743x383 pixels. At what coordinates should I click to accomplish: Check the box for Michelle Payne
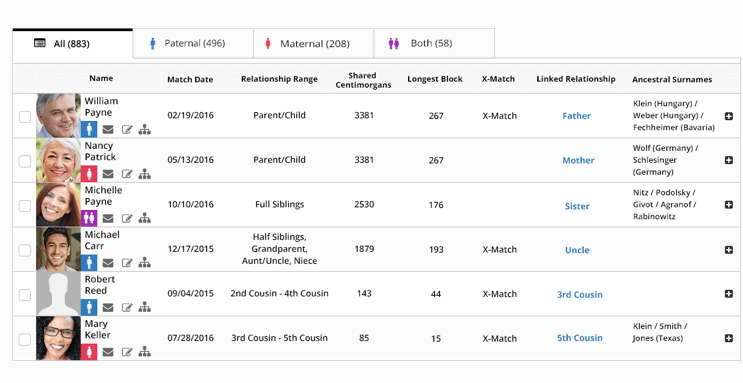25,206
